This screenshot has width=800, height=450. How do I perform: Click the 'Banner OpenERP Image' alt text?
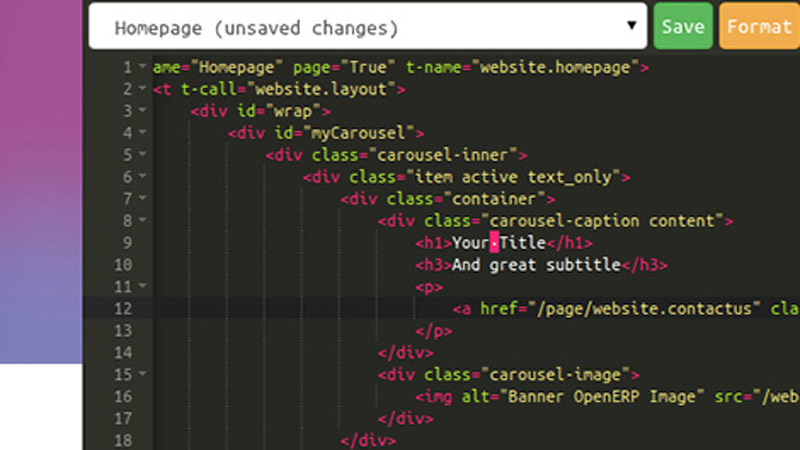[x=571, y=397]
